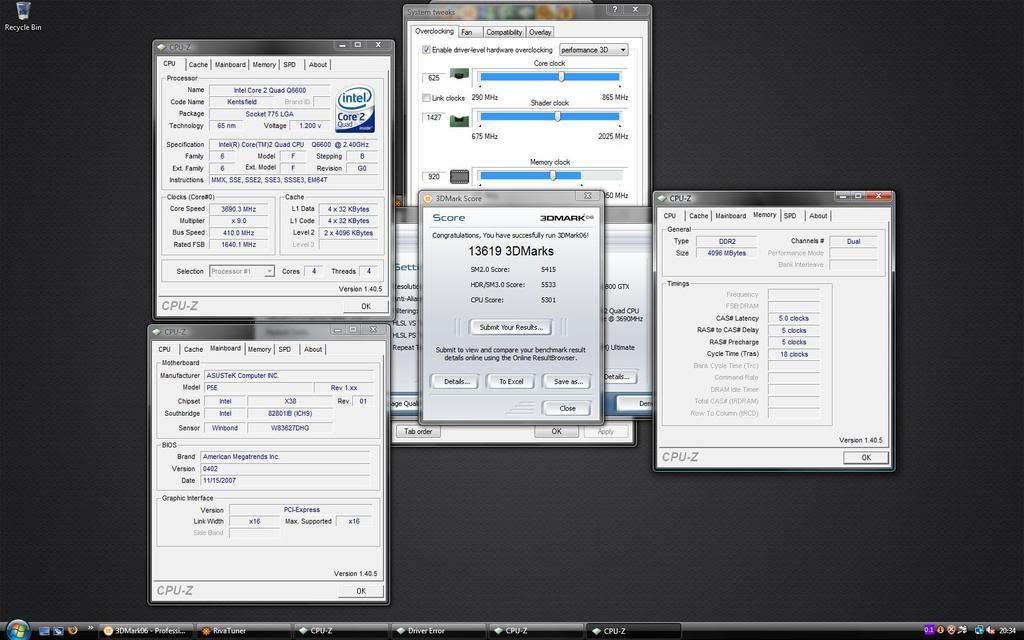Viewport: 1024px width, 640px height.
Task: Open the Windows Start orb
Action: 18,630
